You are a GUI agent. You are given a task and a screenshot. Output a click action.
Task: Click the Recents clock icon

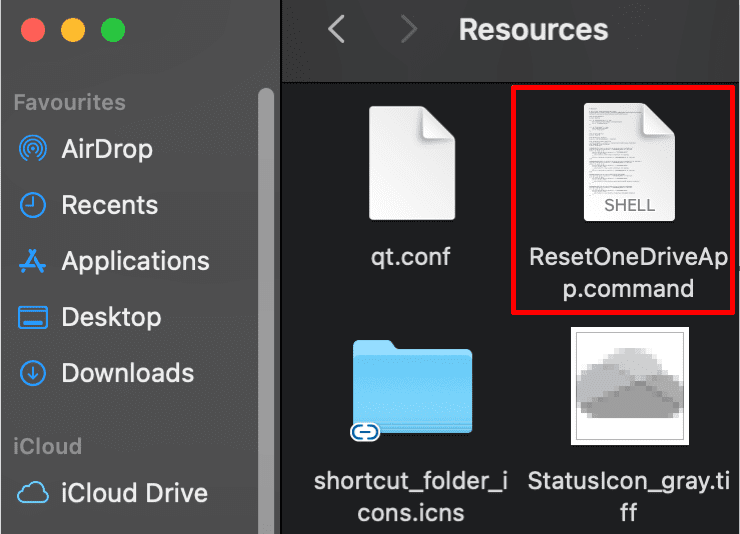[33, 205]
